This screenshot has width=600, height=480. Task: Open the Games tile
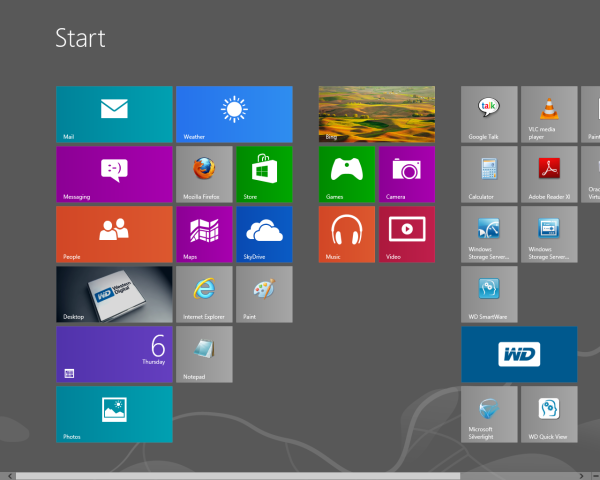coord(347,174)
